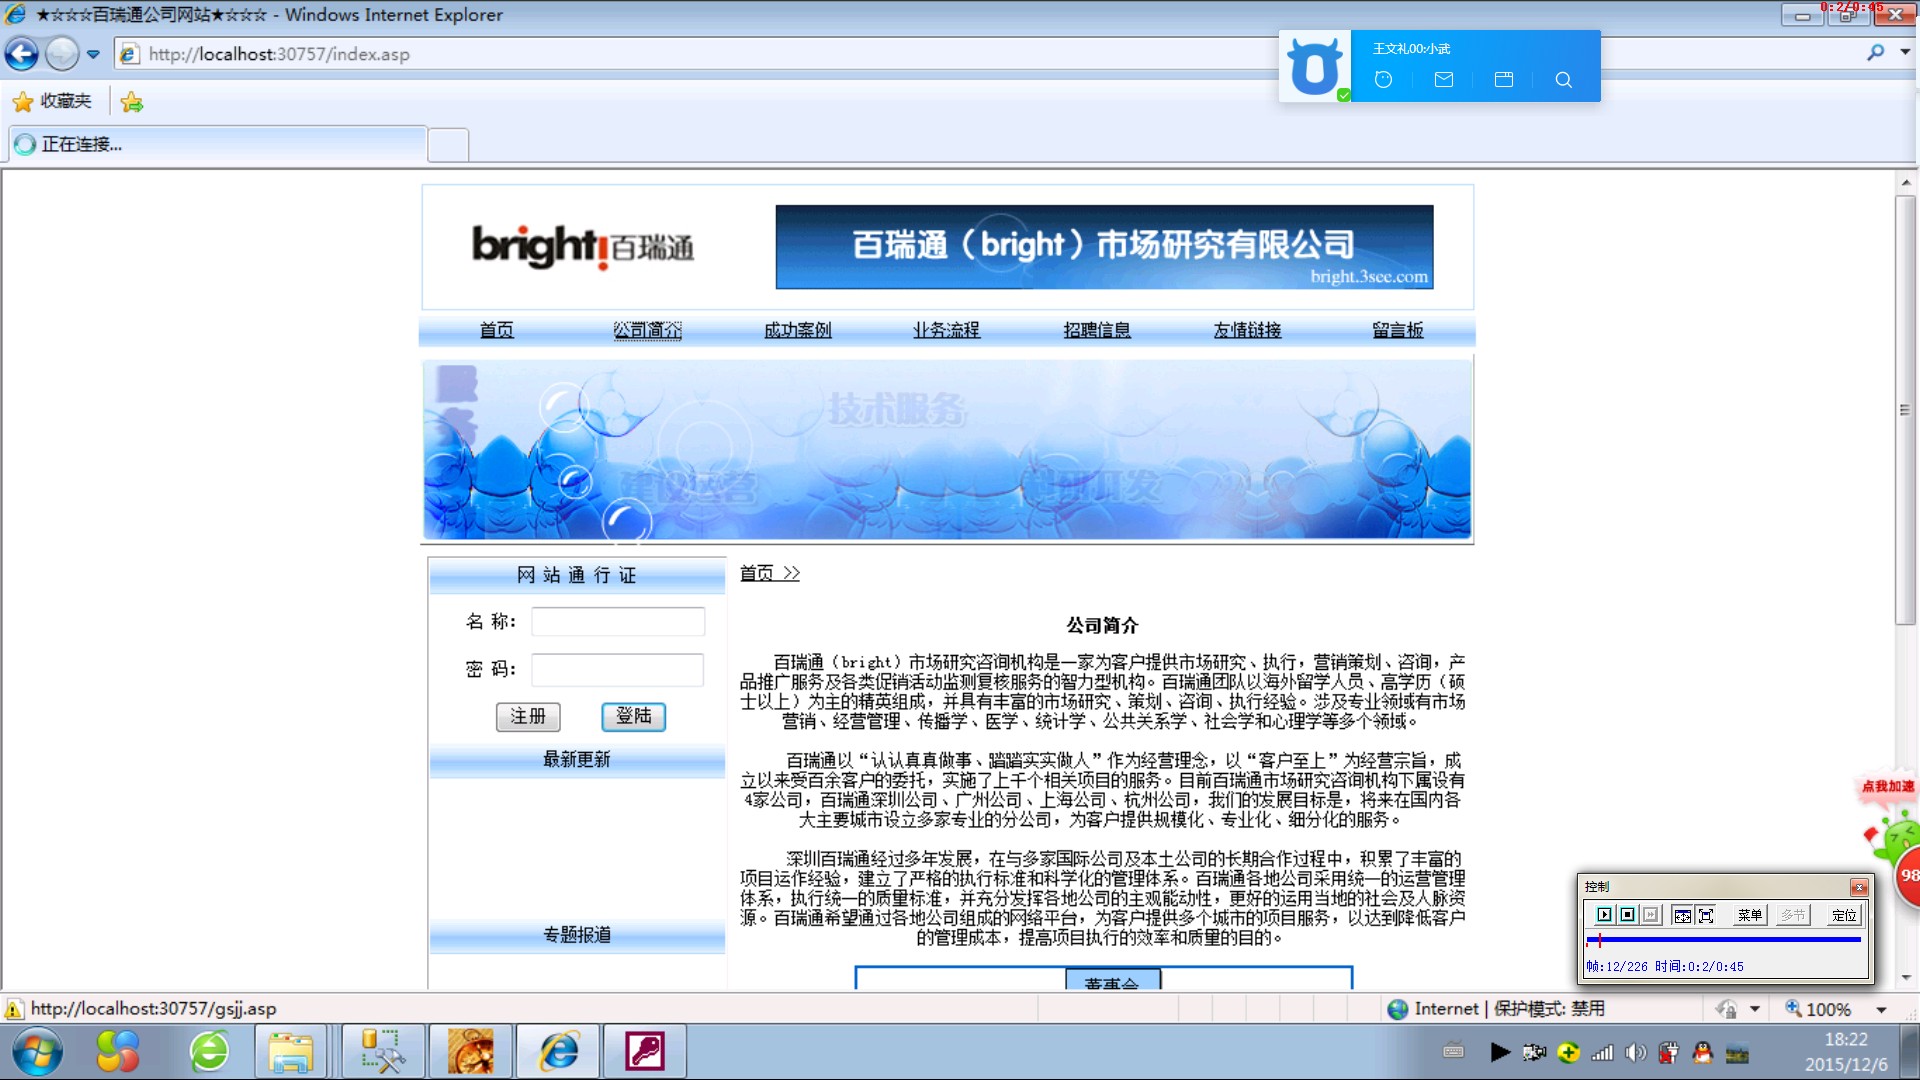1920x1080 pixels.
Task: Click the 菜单 button in 控制 panel
Action: (1750, 915)
